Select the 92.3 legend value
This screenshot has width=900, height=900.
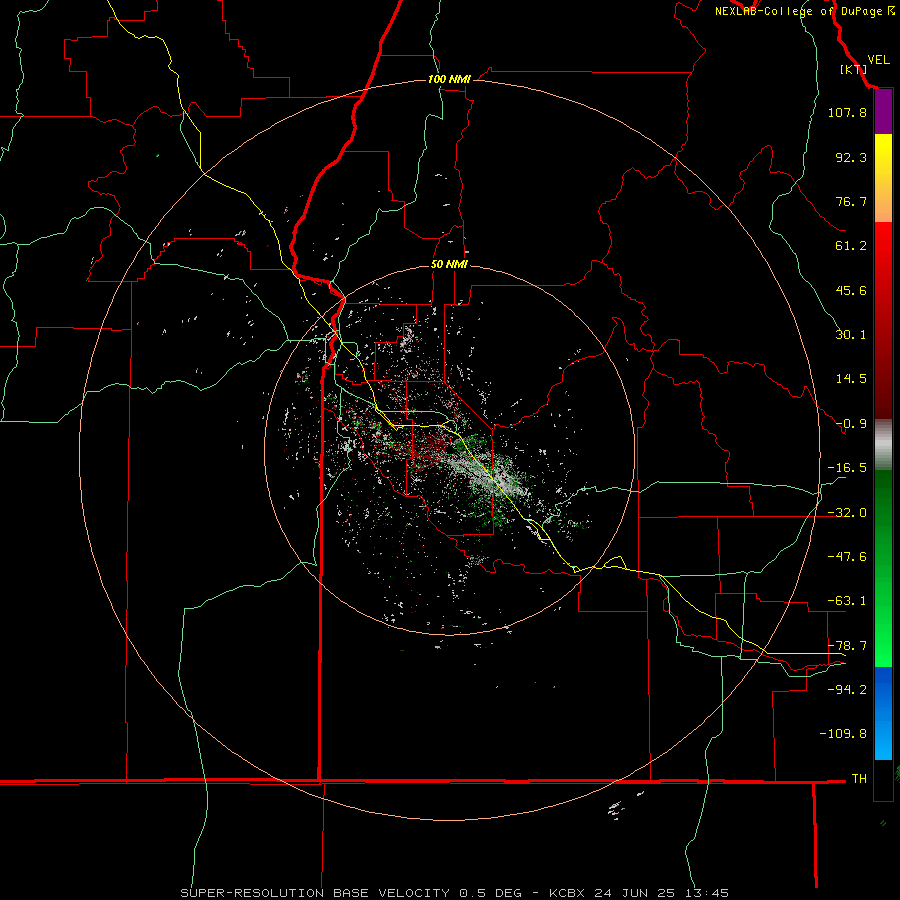click(851, 157)
